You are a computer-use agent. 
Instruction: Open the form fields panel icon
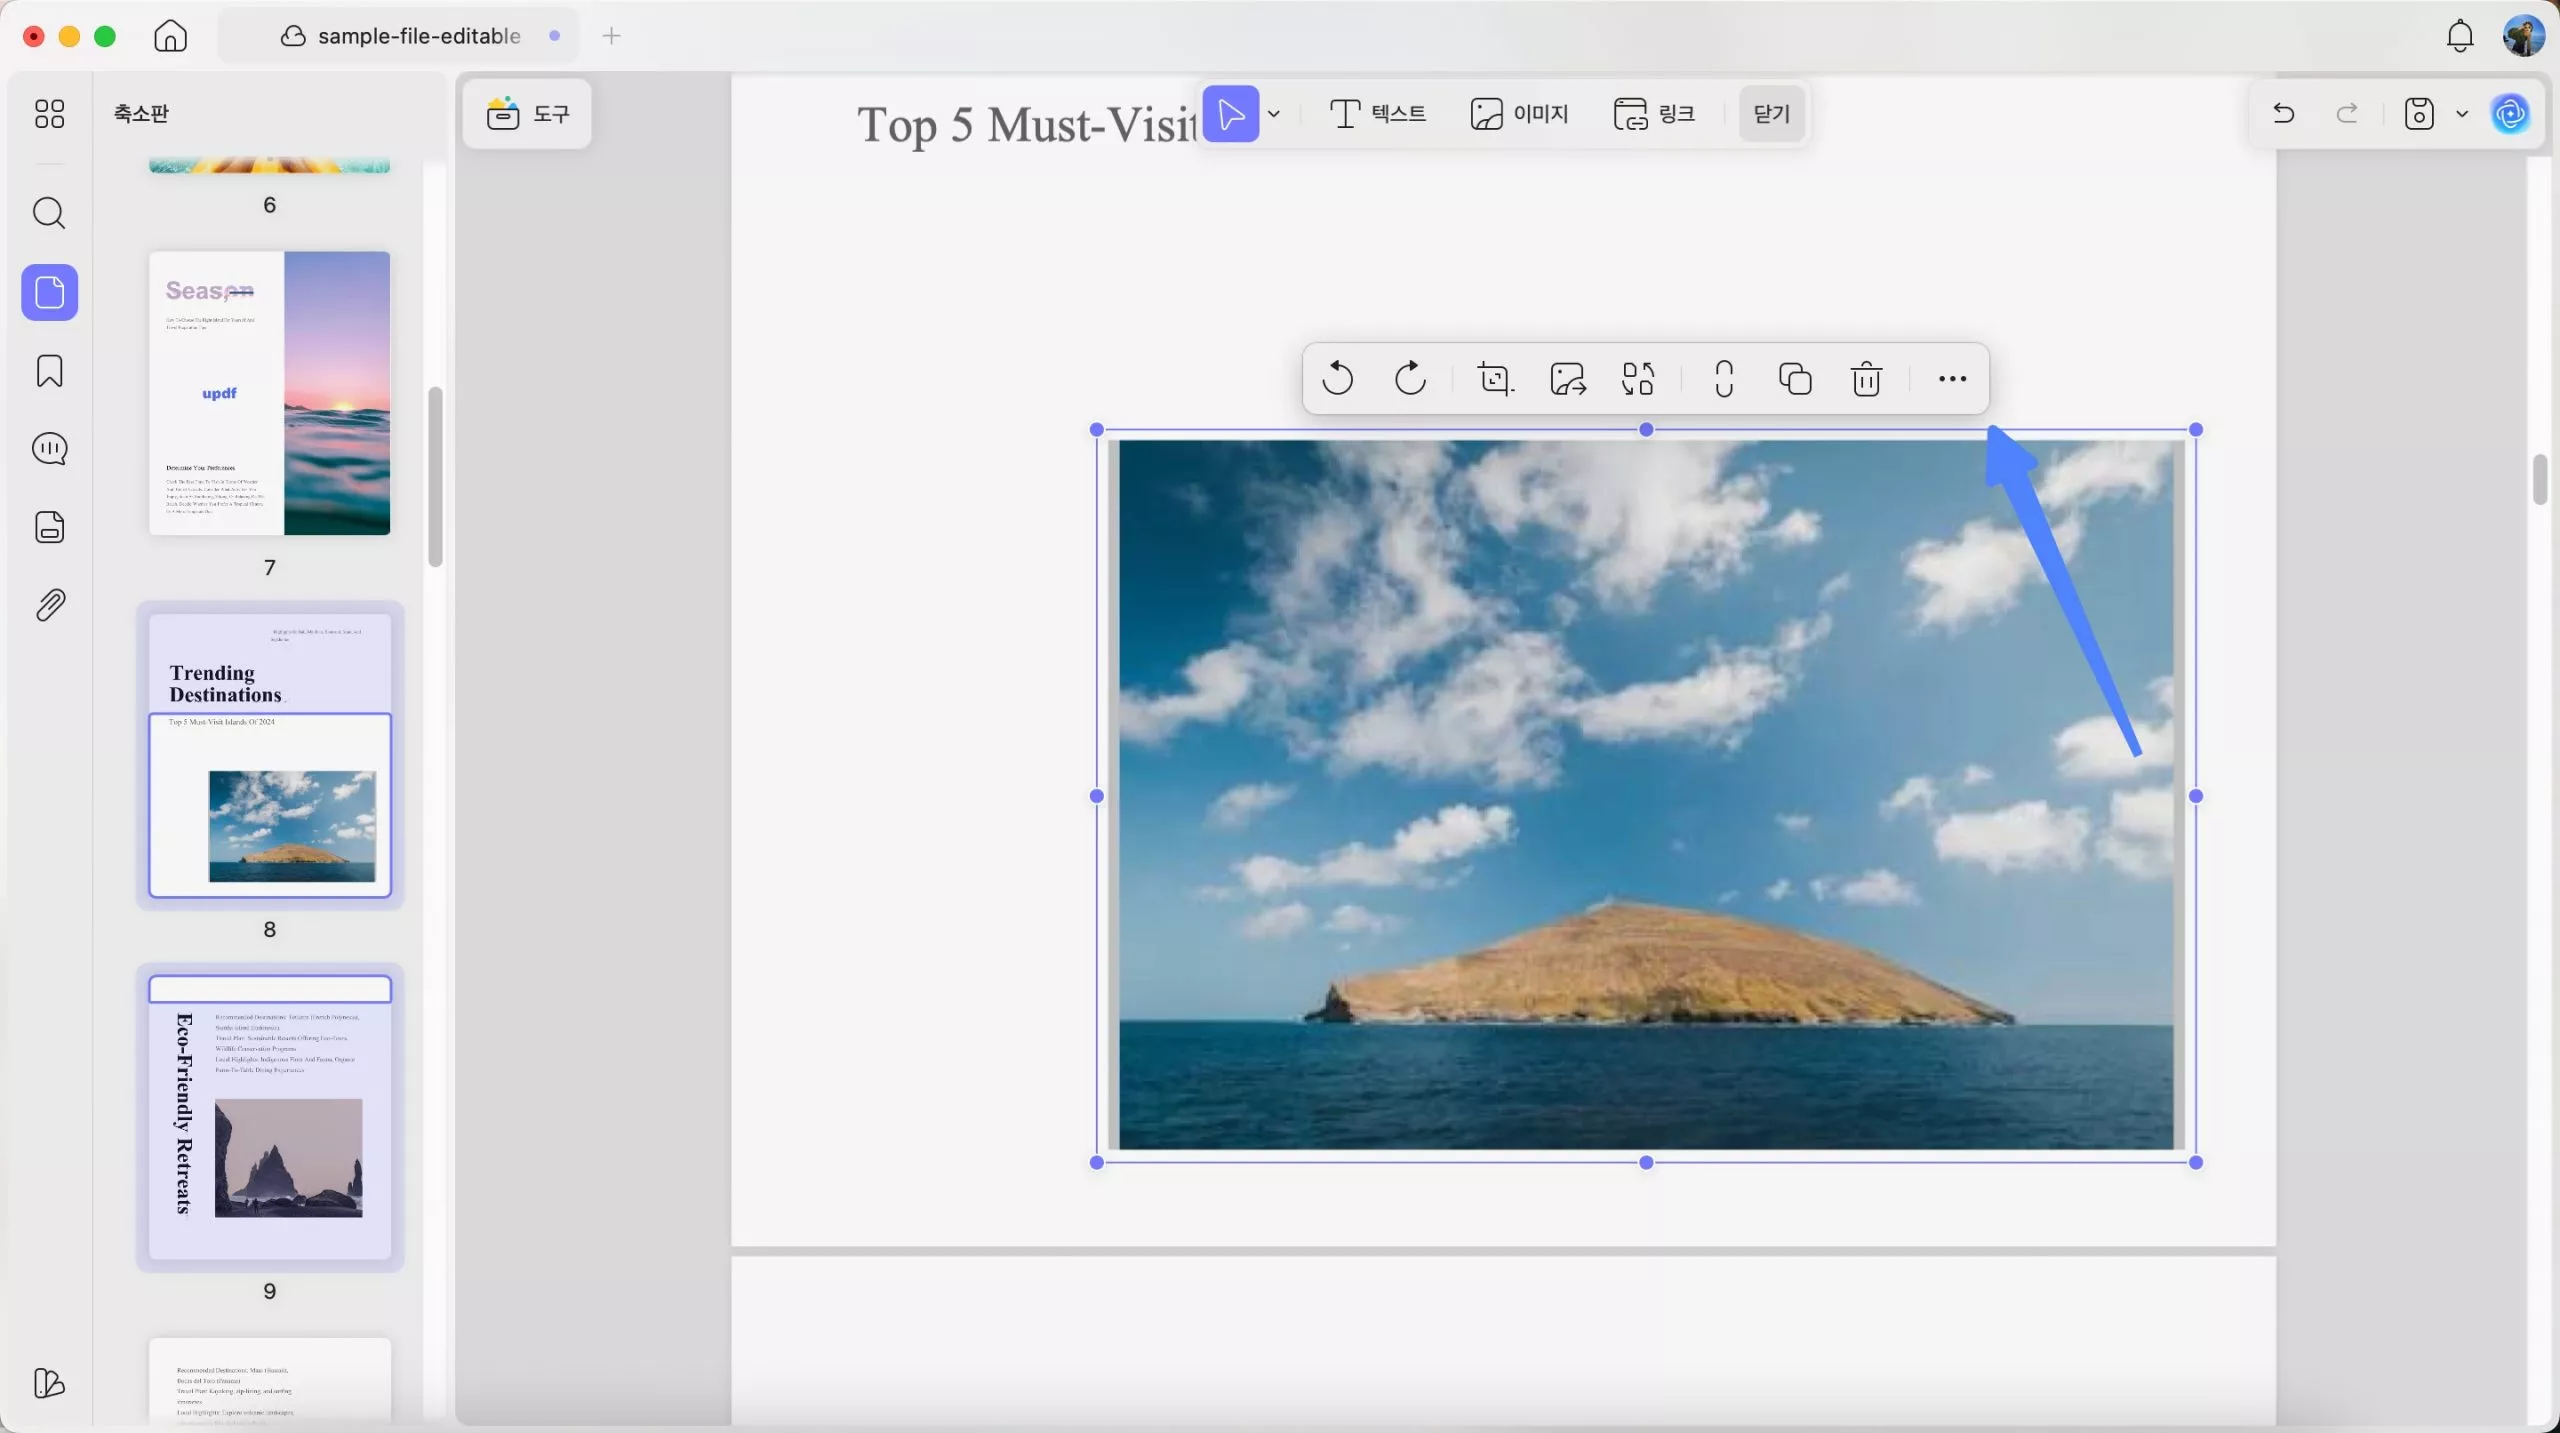coord(49,527)
